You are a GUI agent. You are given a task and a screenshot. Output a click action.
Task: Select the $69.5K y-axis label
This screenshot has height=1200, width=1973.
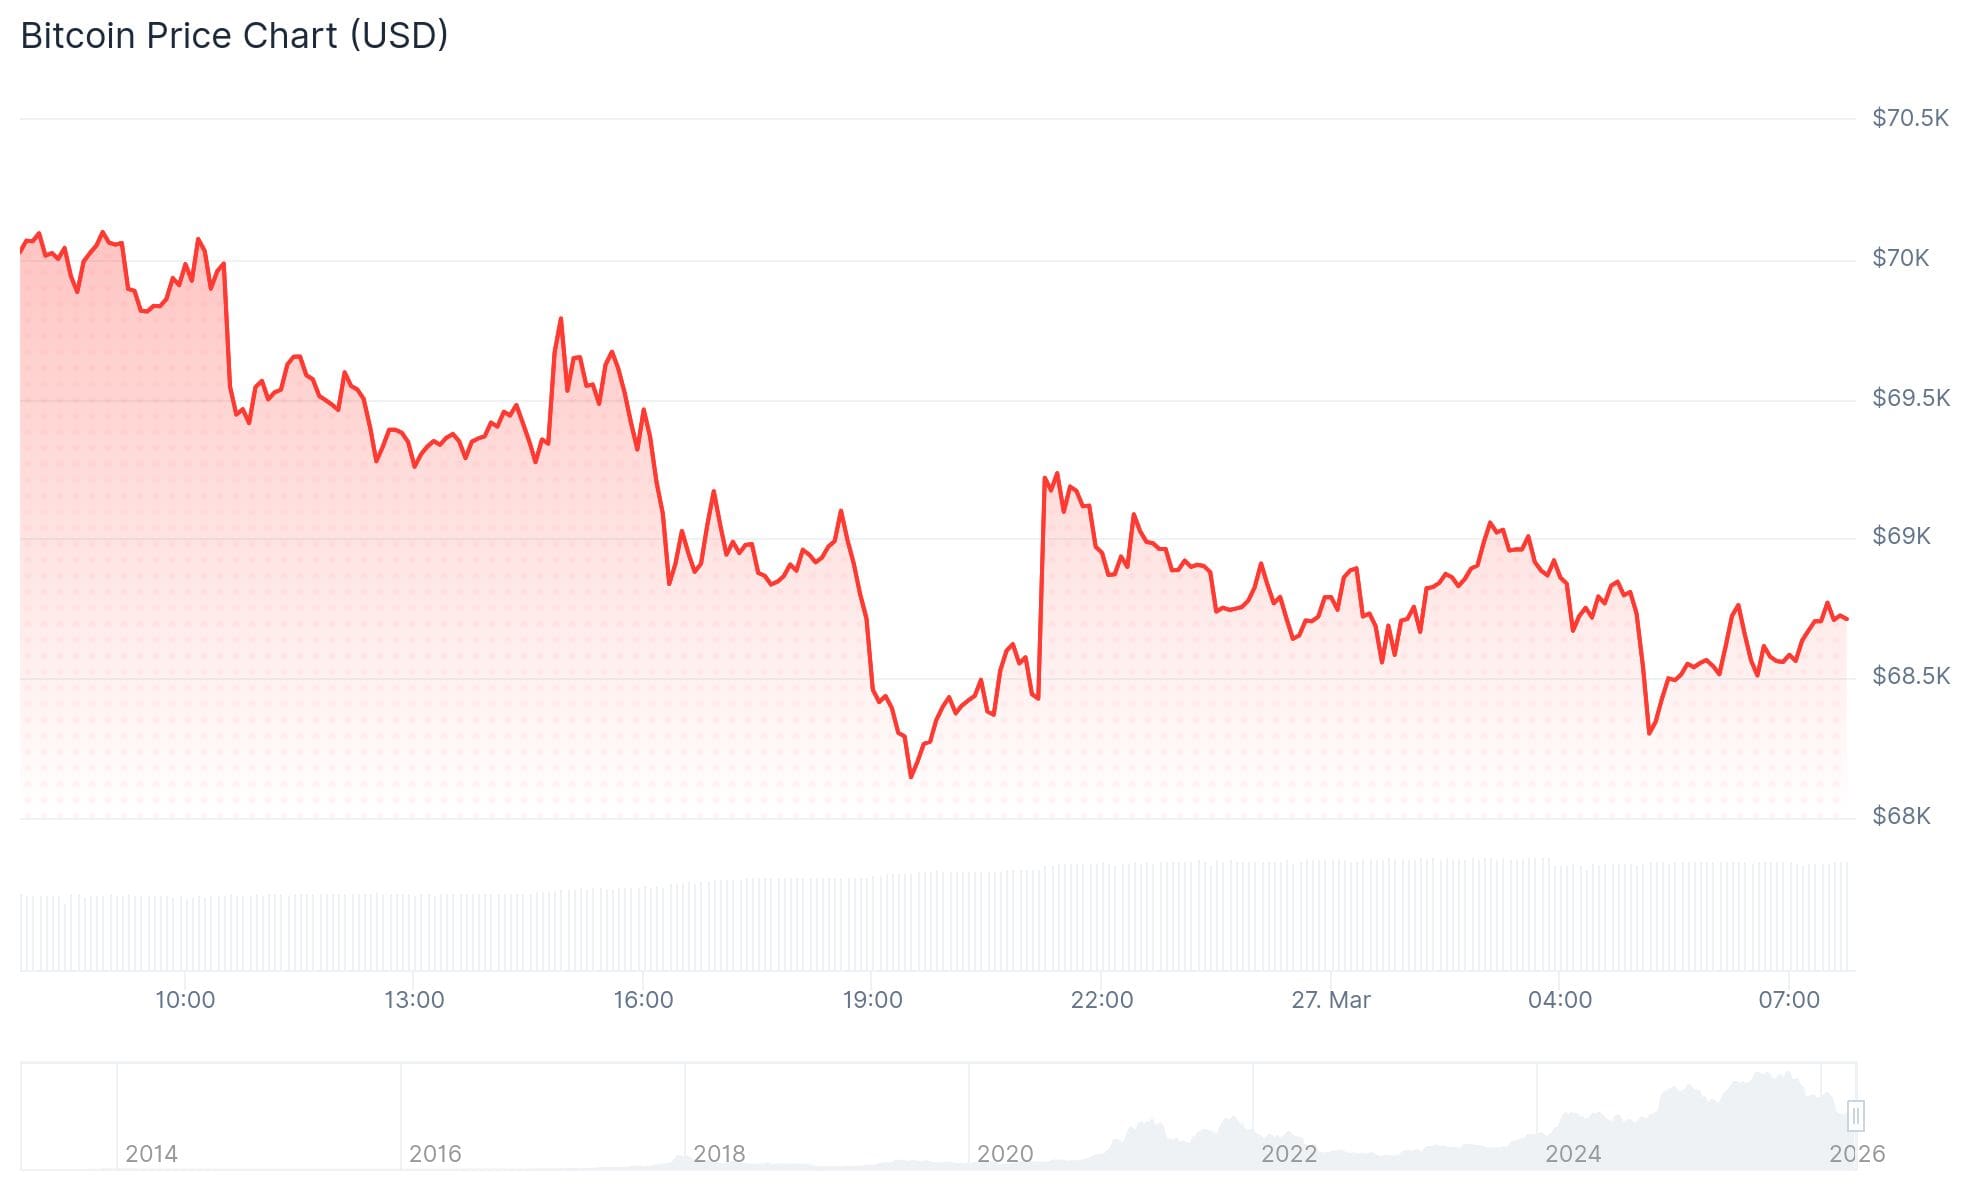coord(1910,398)
